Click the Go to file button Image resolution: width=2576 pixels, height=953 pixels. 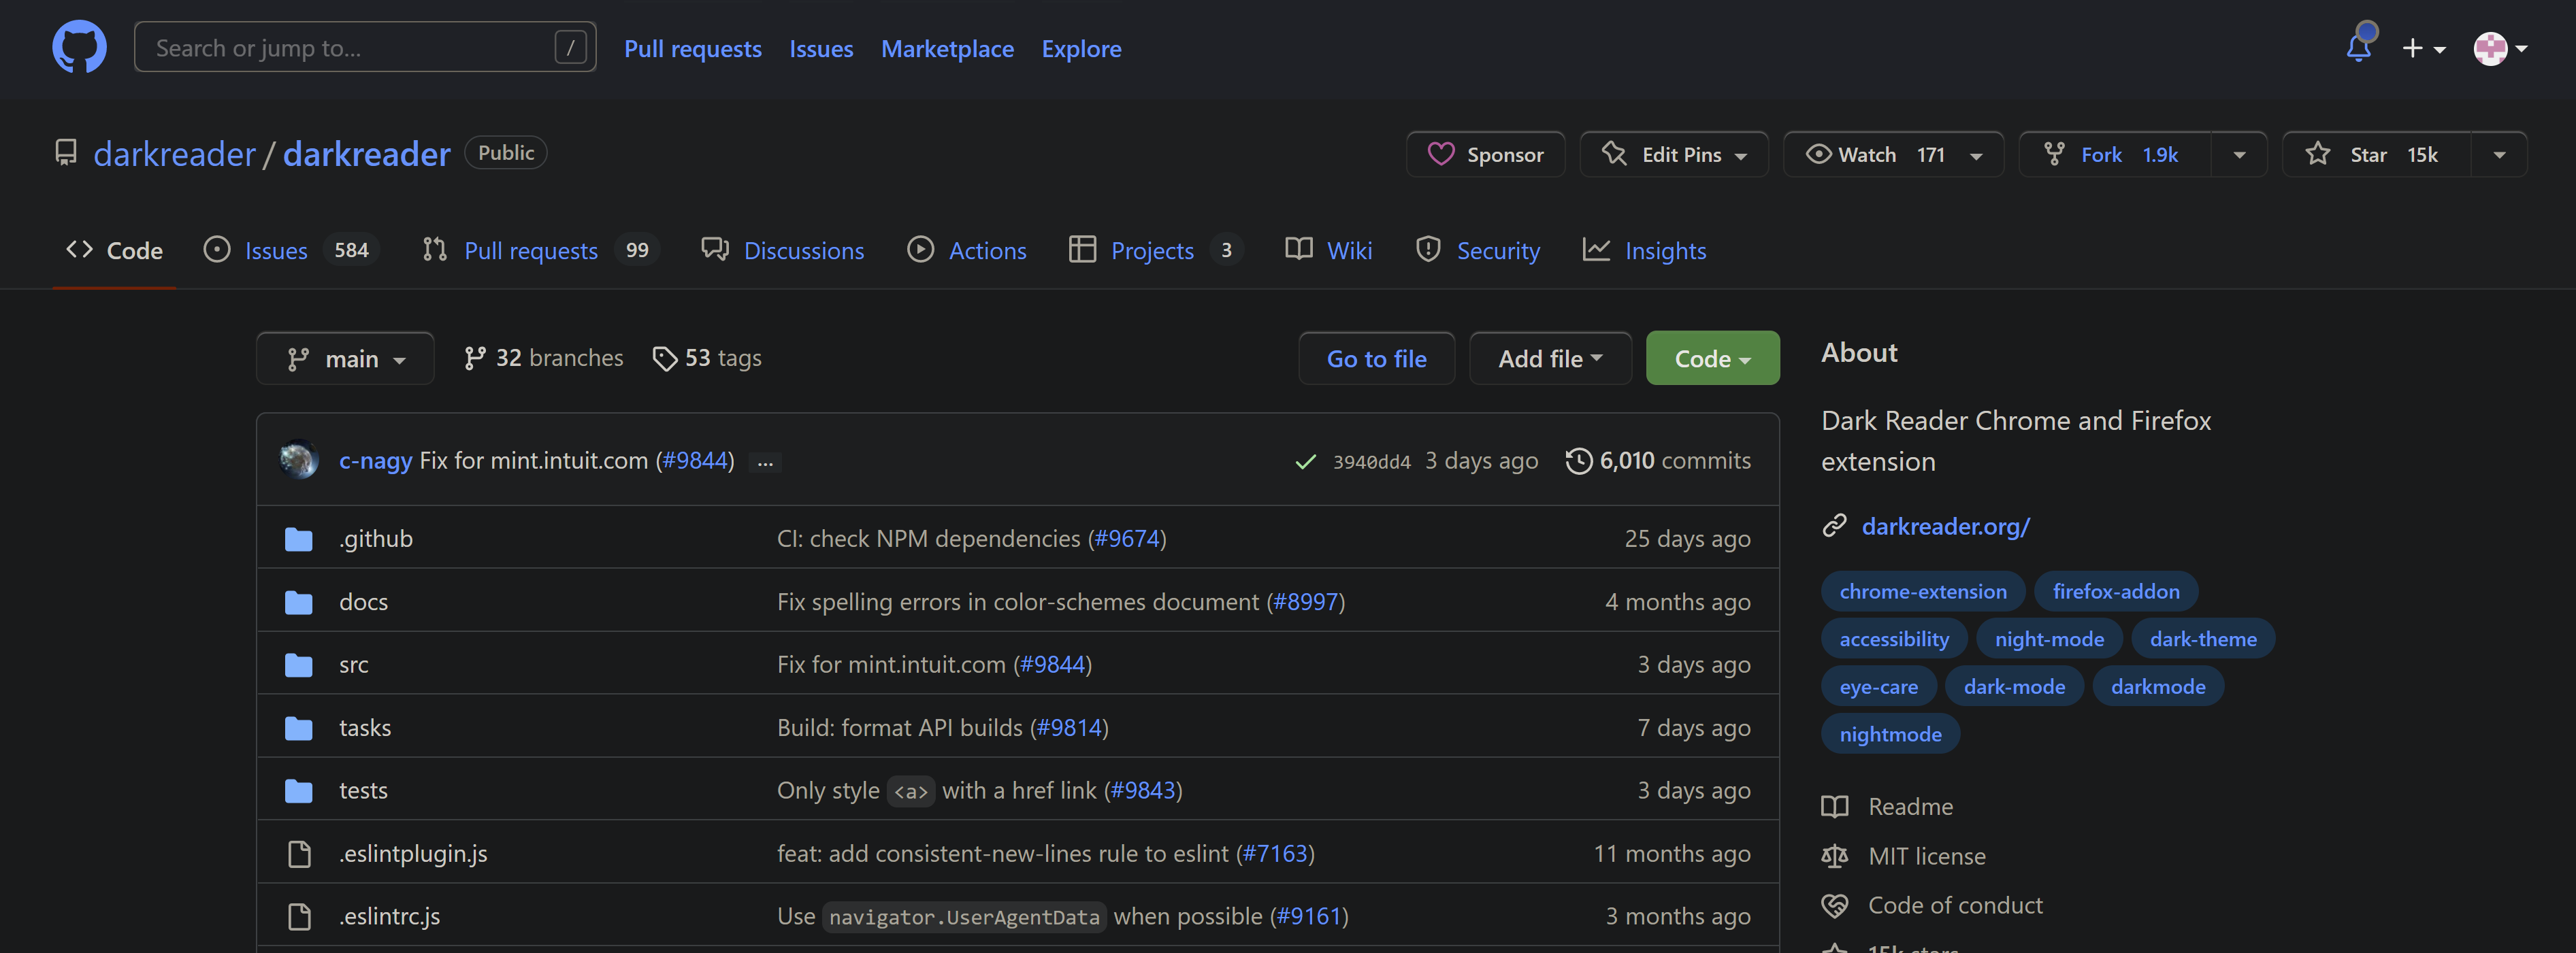tap(1376, 358)
